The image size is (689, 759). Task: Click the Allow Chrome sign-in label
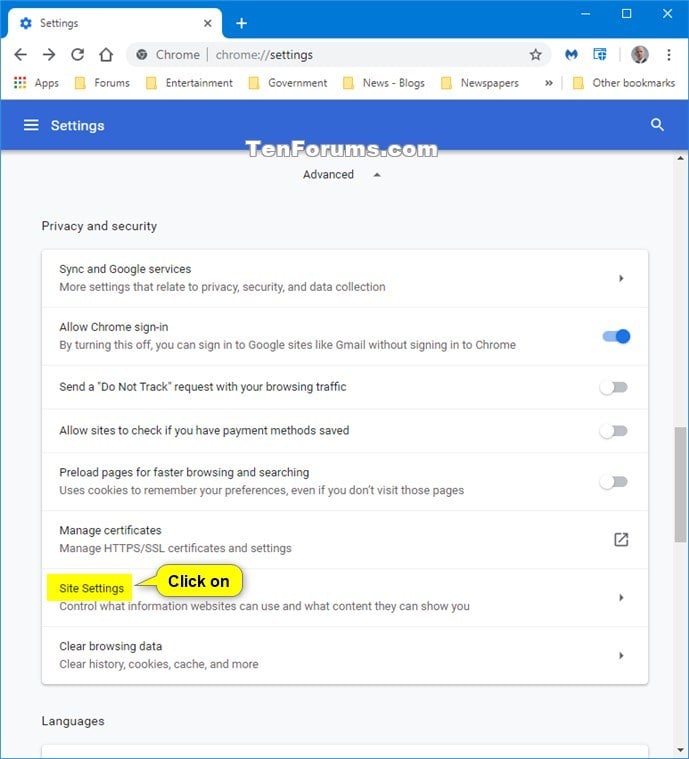[x=114, y=327]
